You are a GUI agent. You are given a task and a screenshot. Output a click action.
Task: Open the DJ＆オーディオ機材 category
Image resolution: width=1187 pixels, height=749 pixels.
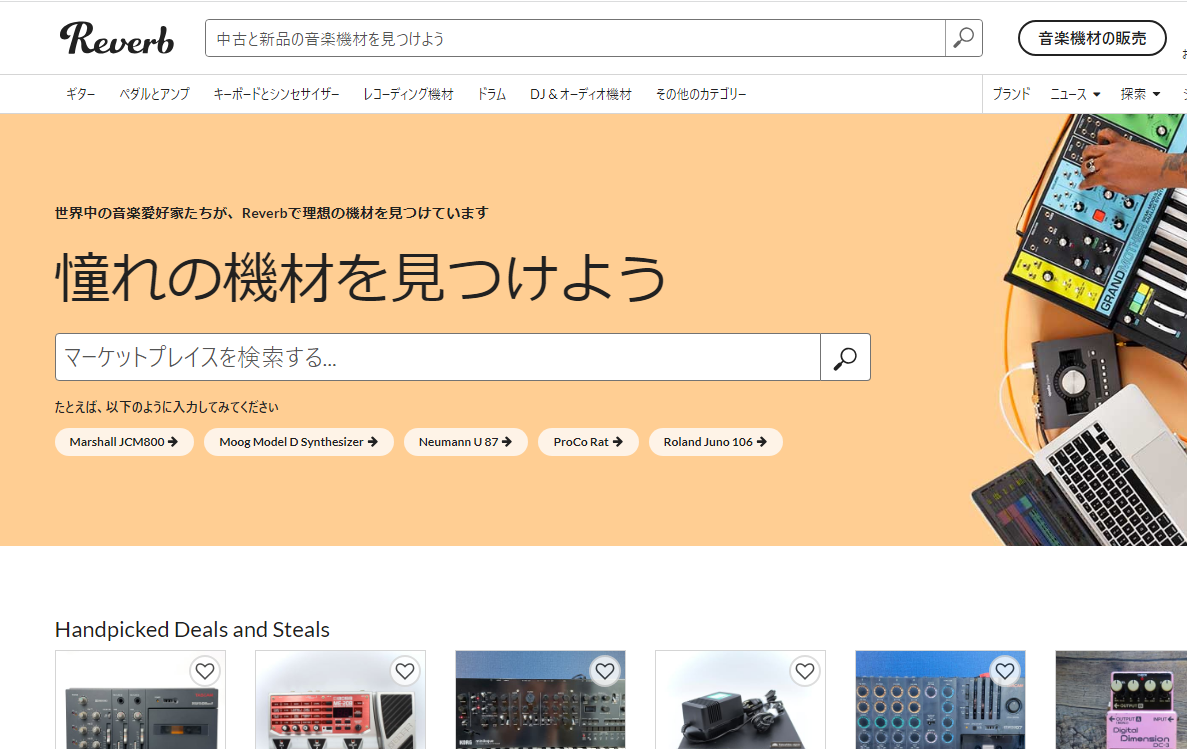pyautogui.click(x=581, y=94)
